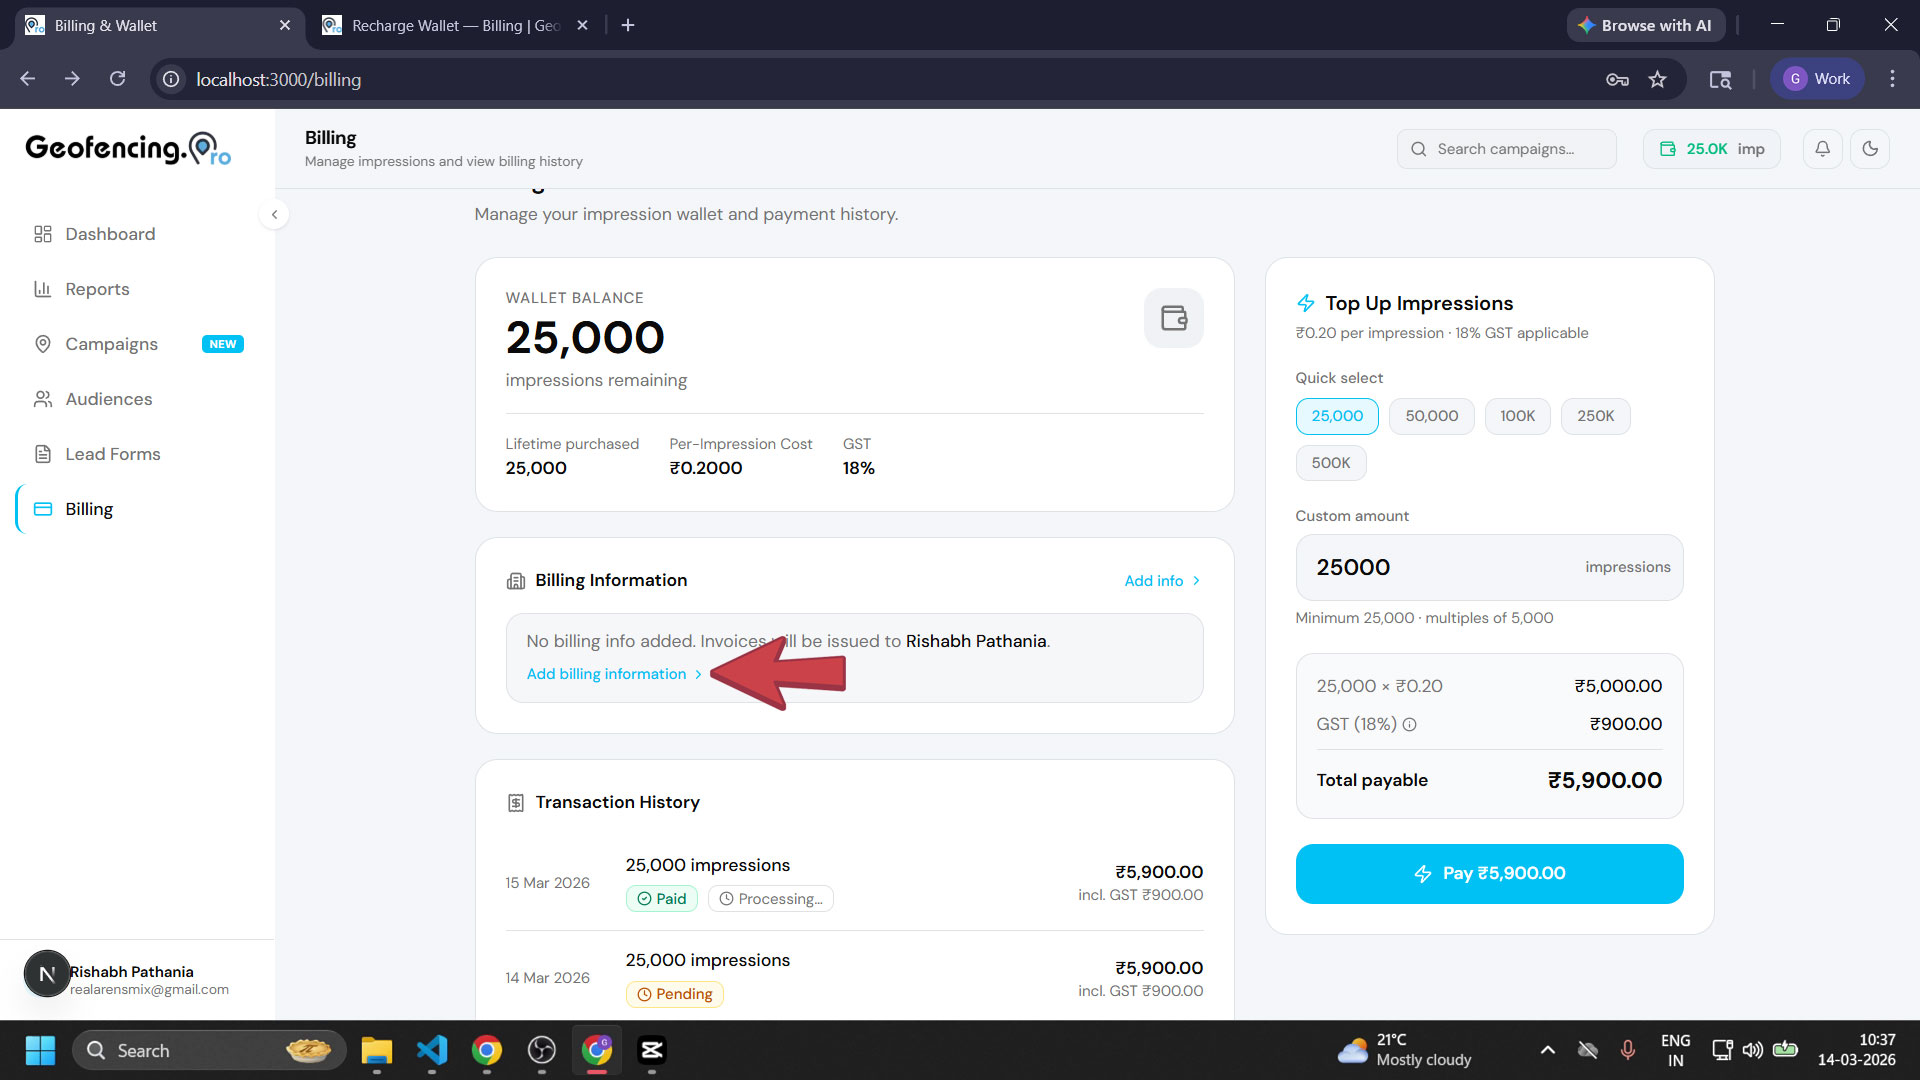Choose the 250K impressions preset
The image size is (1920, 1080).
point(1595,416)
